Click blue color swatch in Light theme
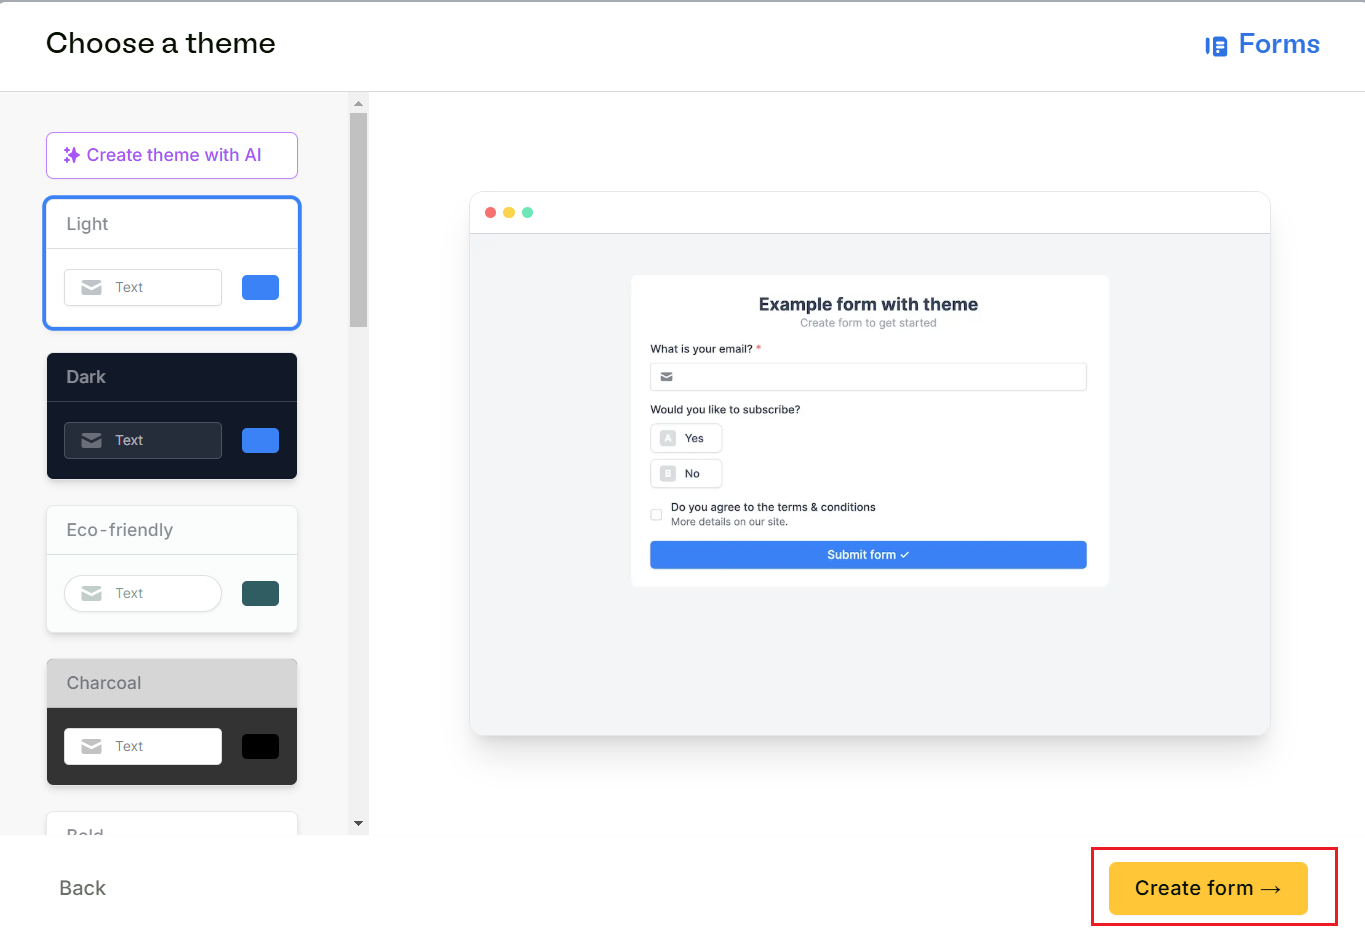 (260, 287)
